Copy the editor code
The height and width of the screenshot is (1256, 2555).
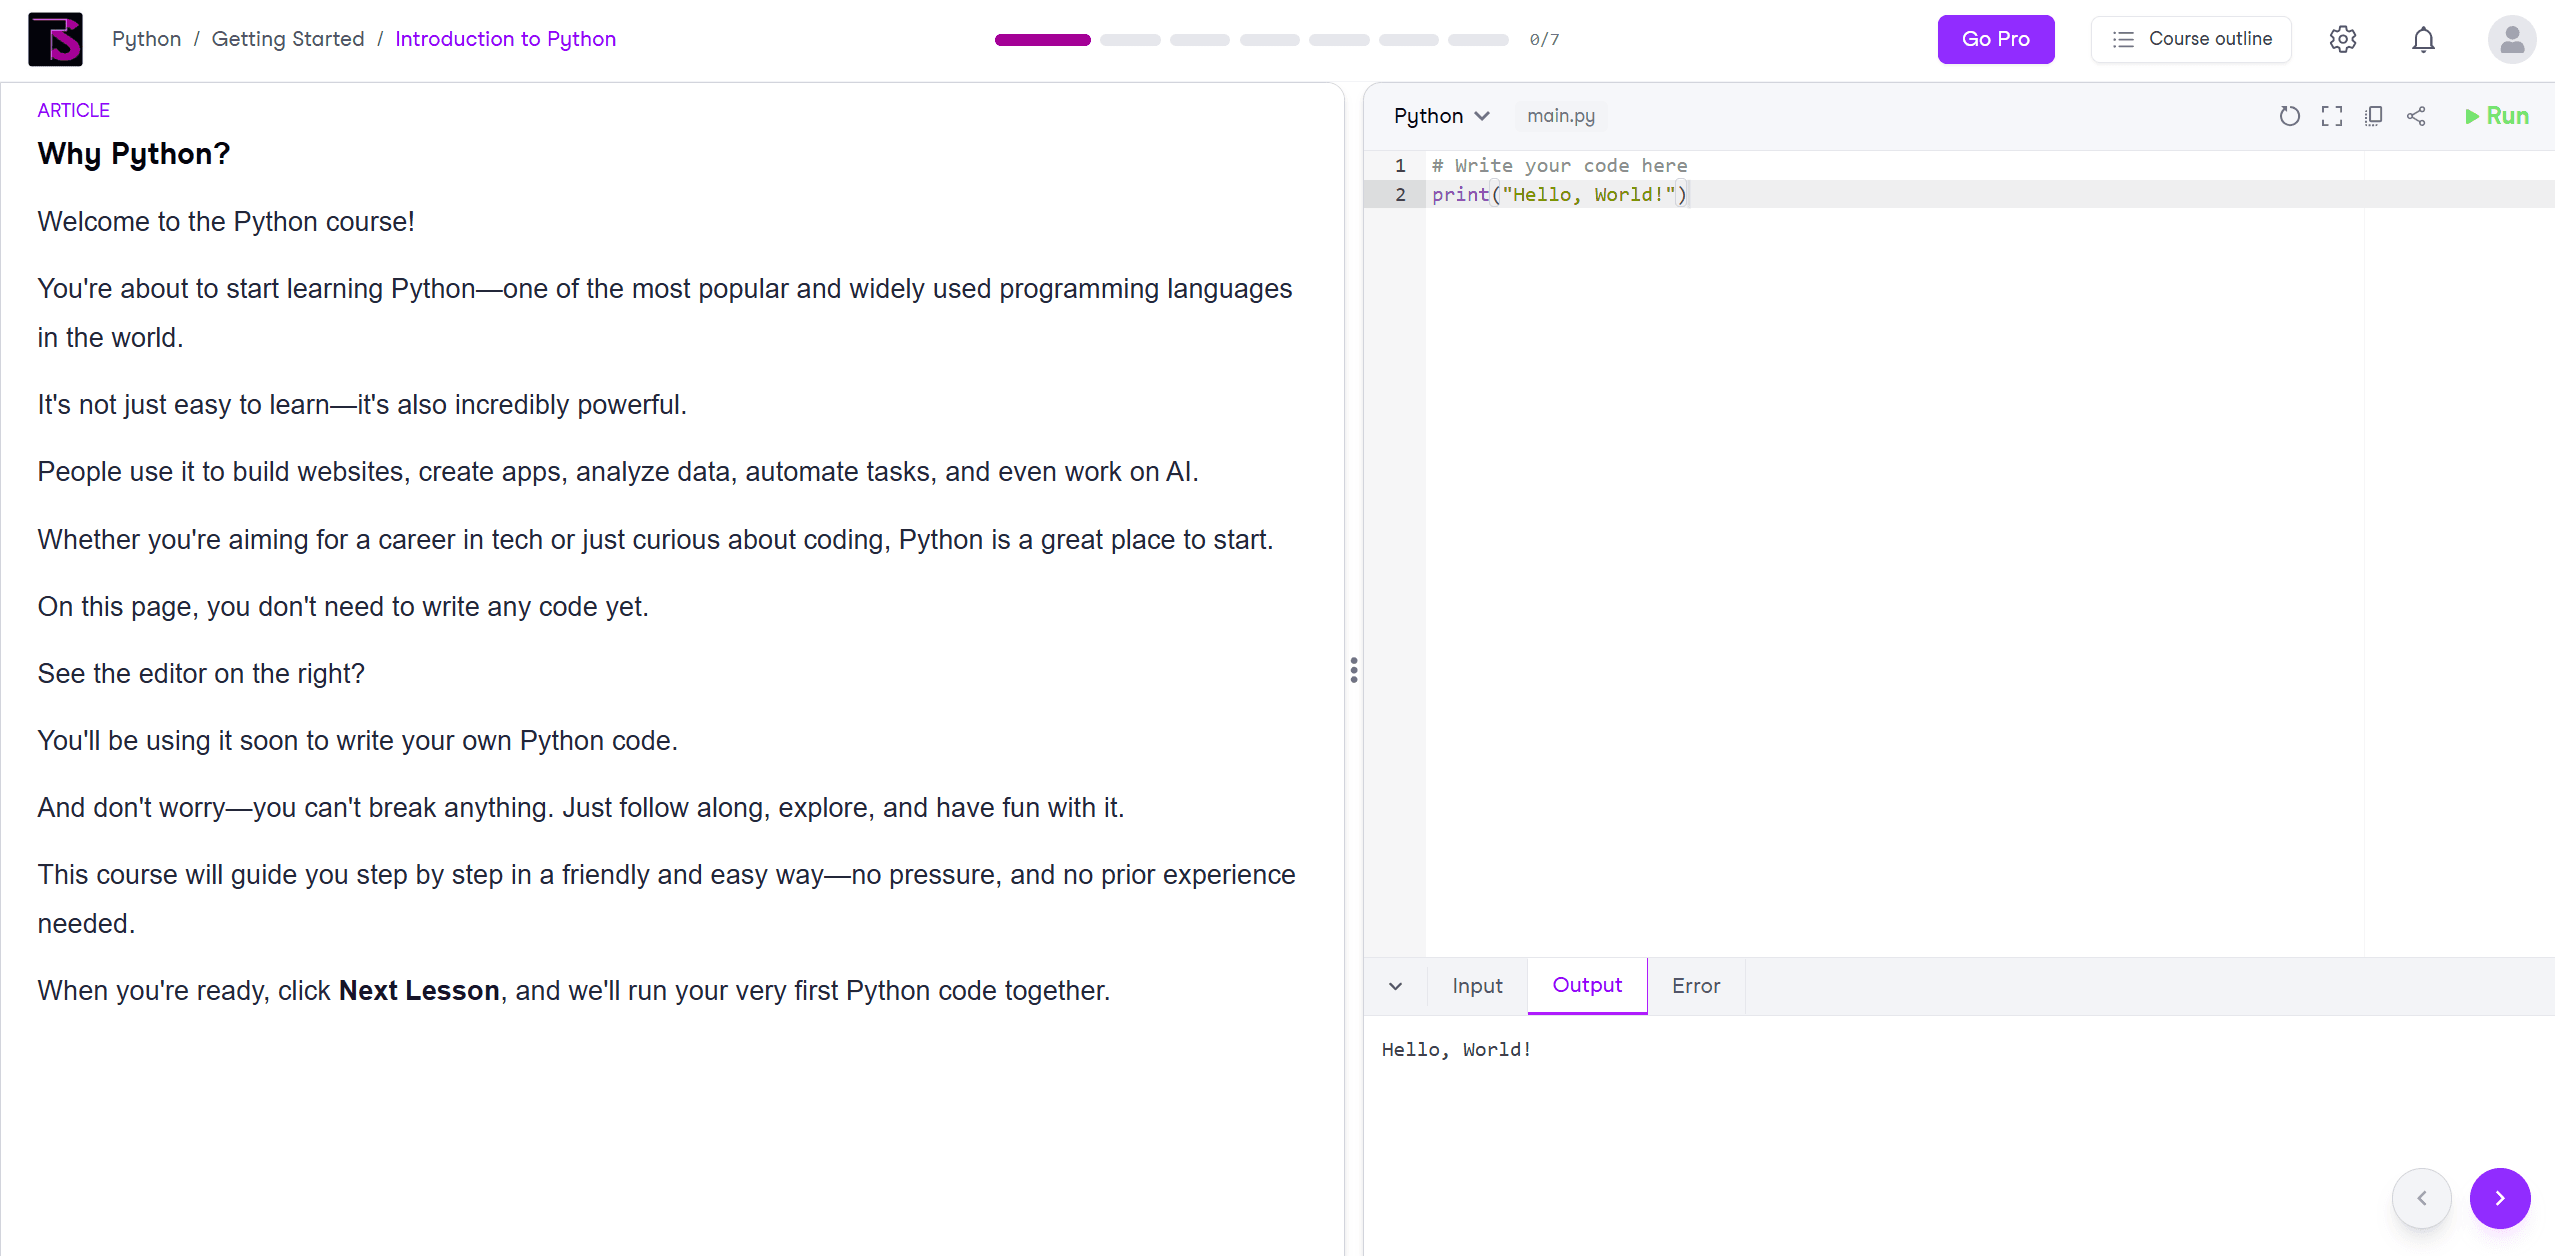click(x=2374, y=115)
